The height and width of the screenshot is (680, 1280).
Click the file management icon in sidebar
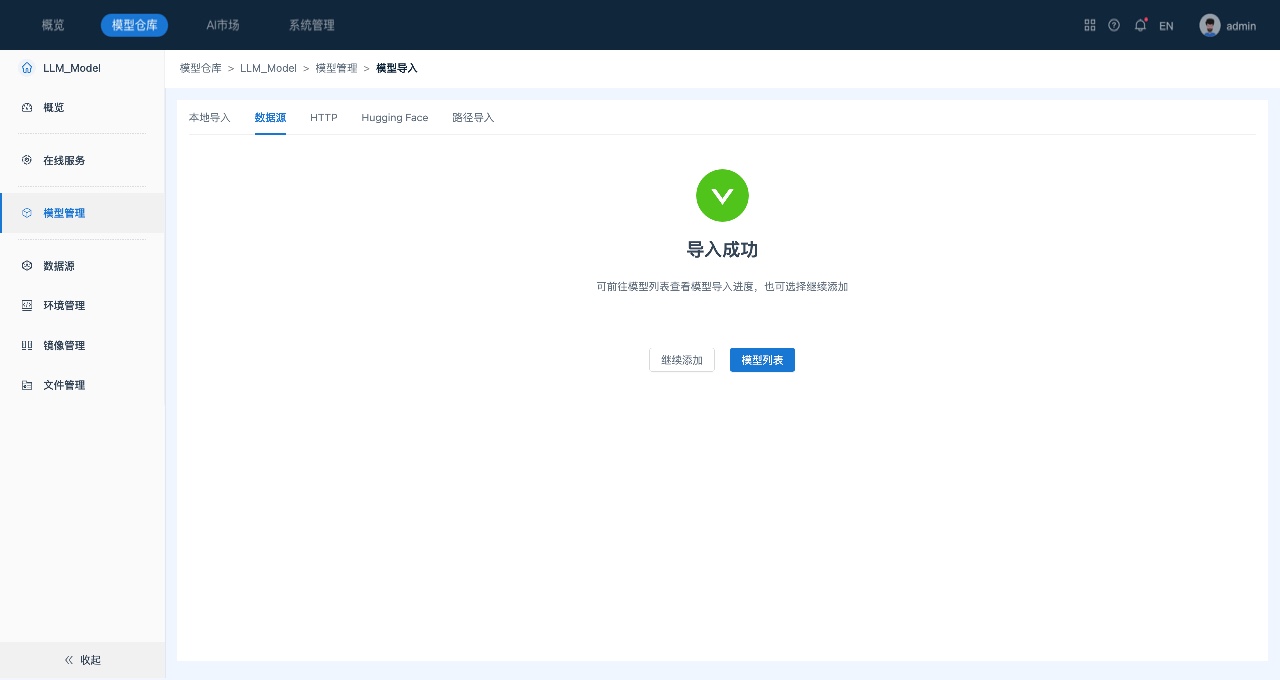point(27,385)
